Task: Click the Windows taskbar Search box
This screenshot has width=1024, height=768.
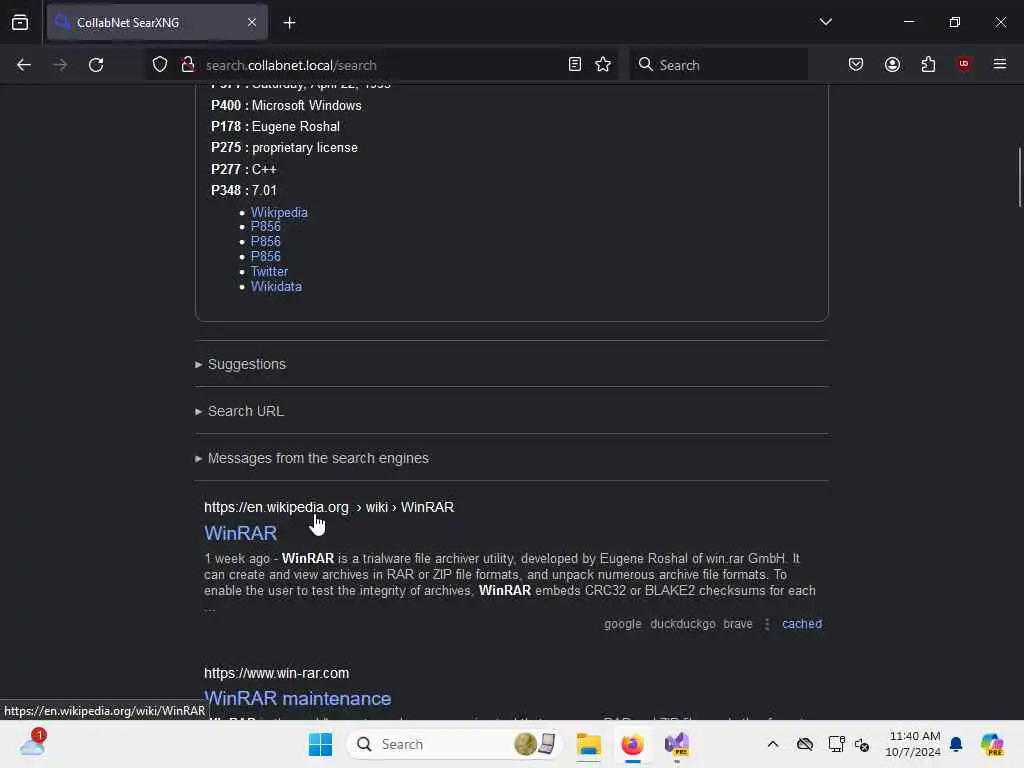Action: click(455, 744)
